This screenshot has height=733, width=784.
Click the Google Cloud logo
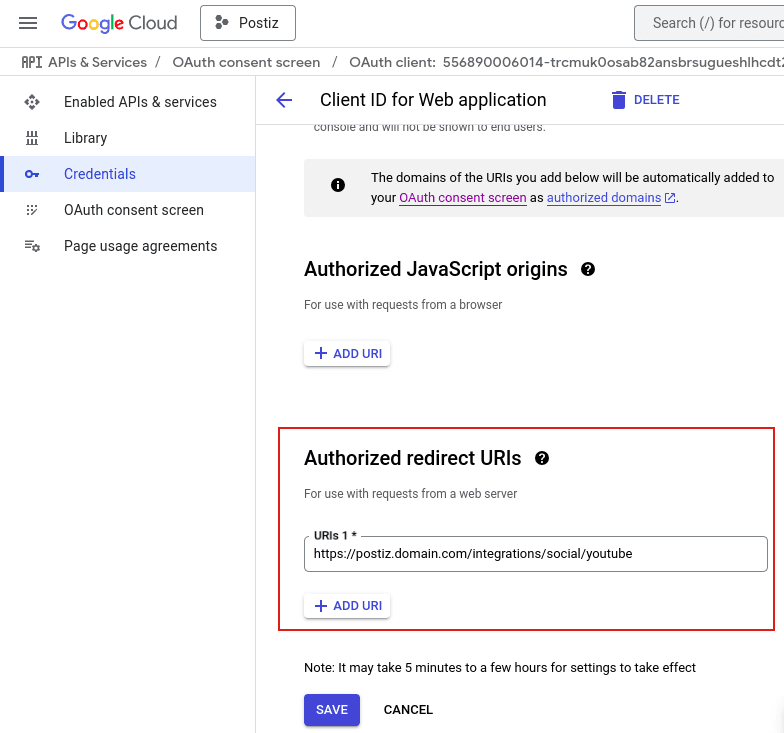click(119, 23)
